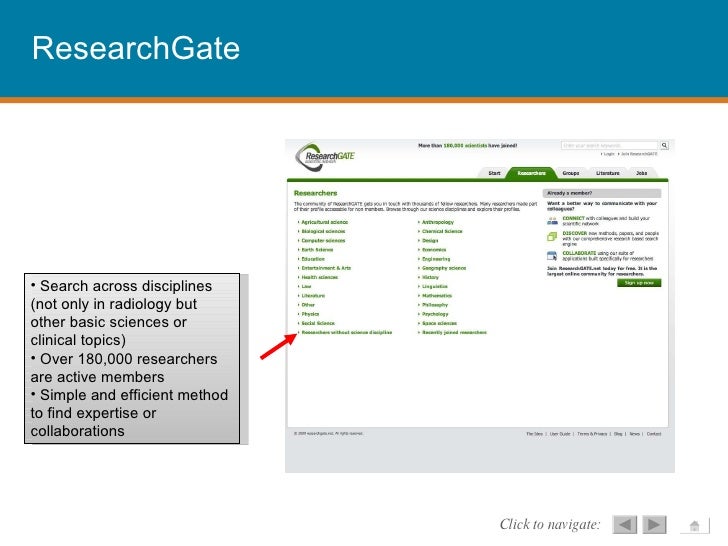The image size is (728, 546).
Task: Click User Guide footer link
Action: 560,434
